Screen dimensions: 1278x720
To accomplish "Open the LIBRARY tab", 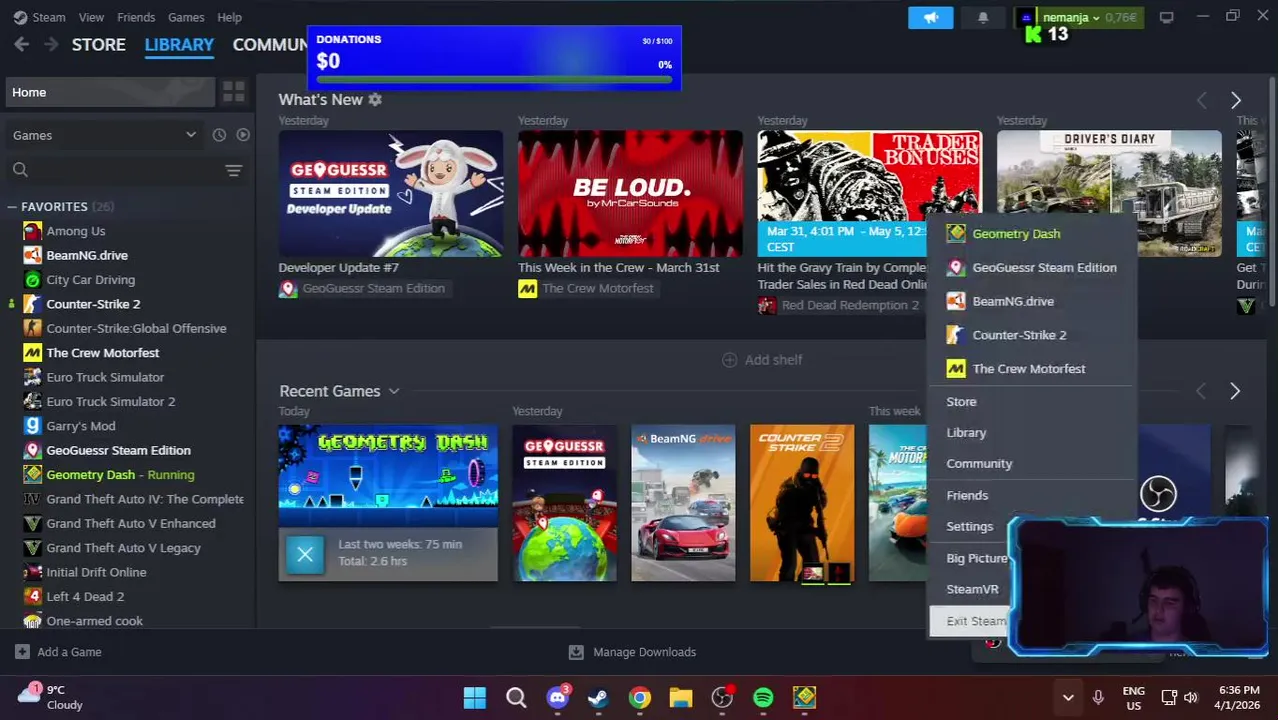I will [x=179, y=44].
